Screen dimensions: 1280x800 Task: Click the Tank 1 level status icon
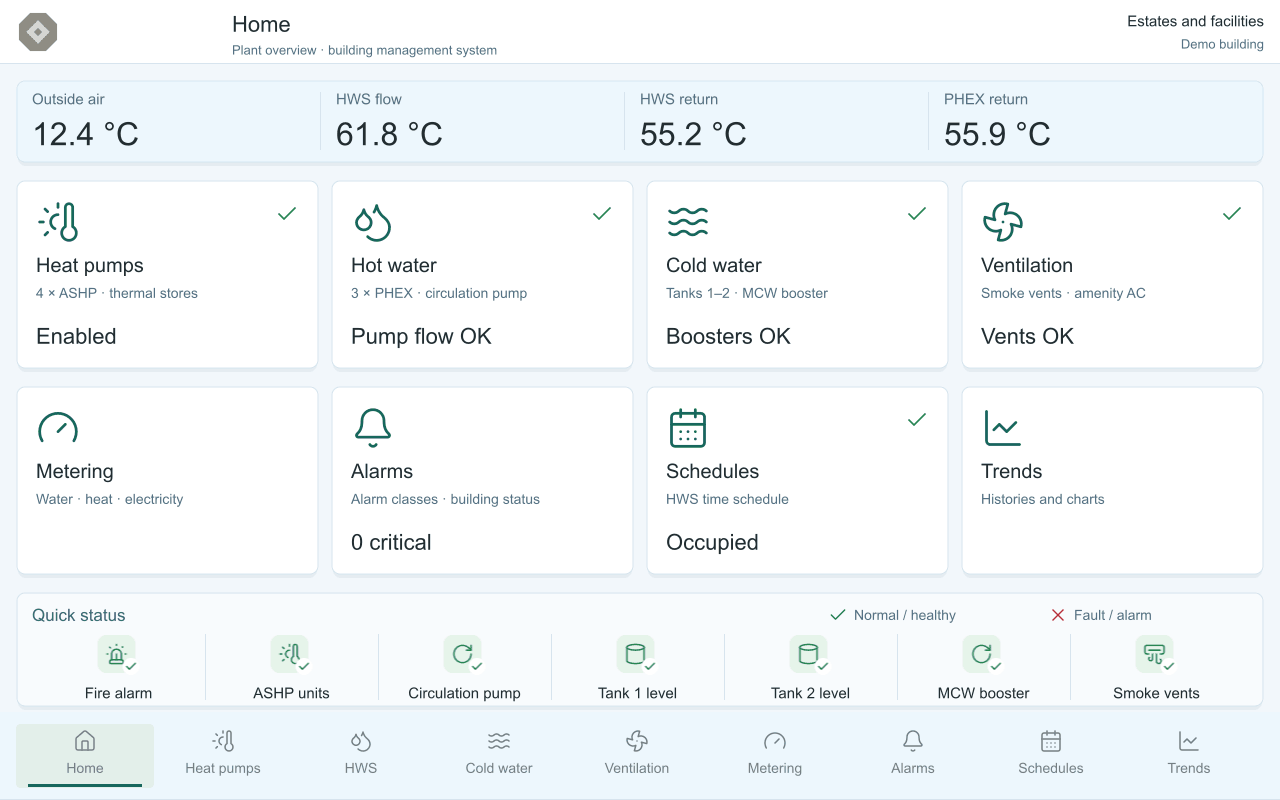point(636,655)
